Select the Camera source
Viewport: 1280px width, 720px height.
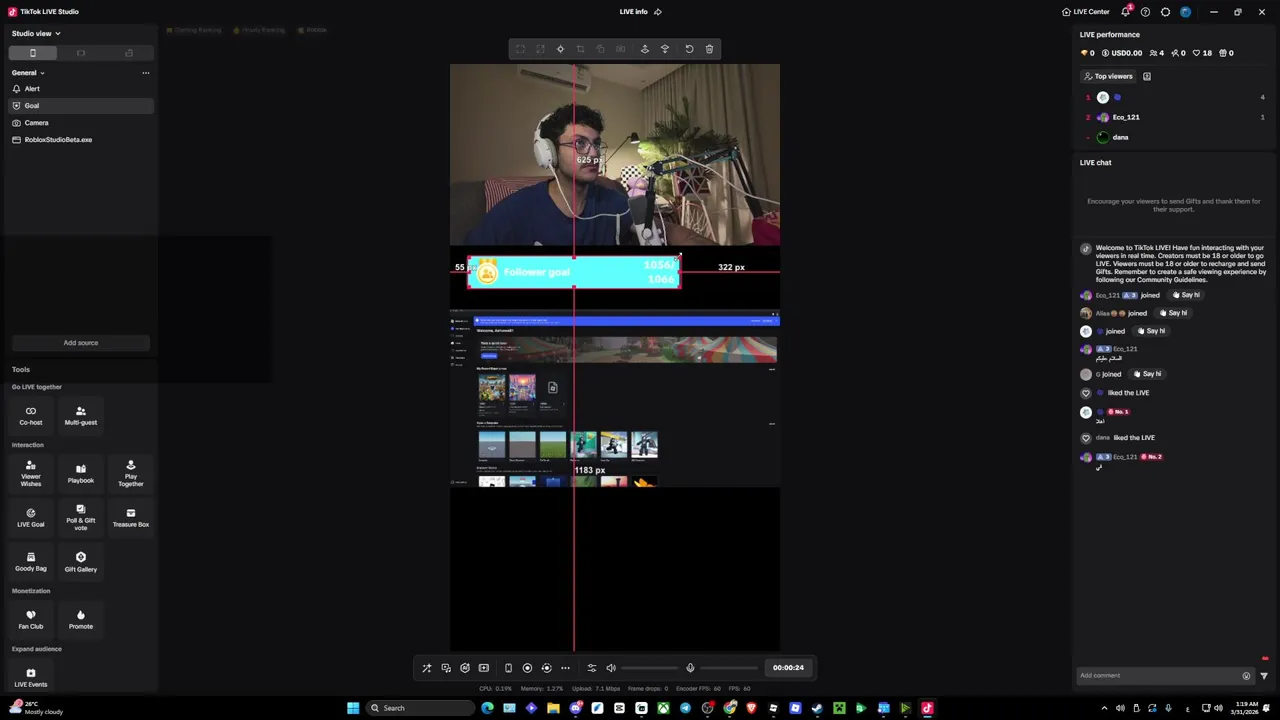pyautogui.click(x=80, y=123)
